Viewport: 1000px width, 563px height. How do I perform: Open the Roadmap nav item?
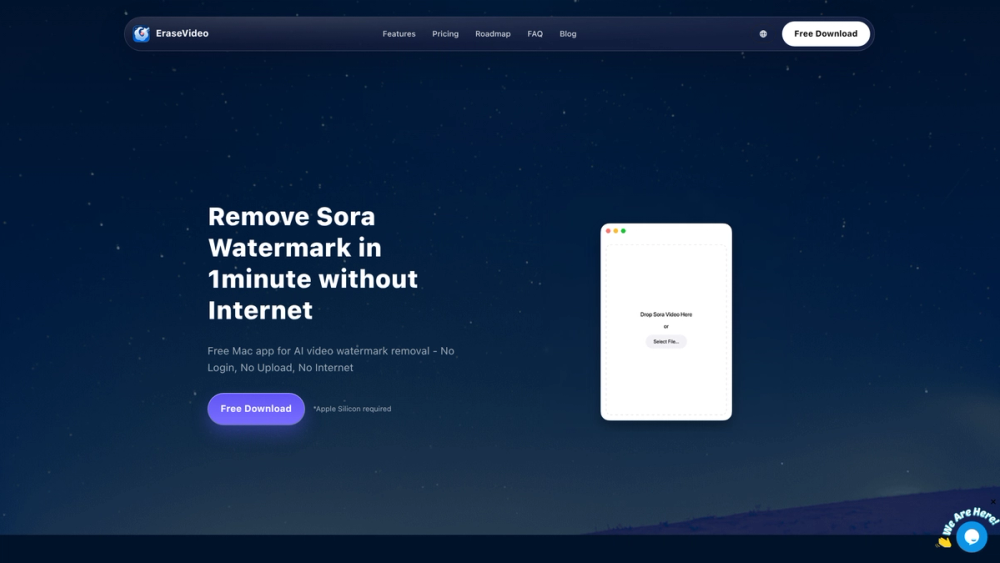[492, 34]
